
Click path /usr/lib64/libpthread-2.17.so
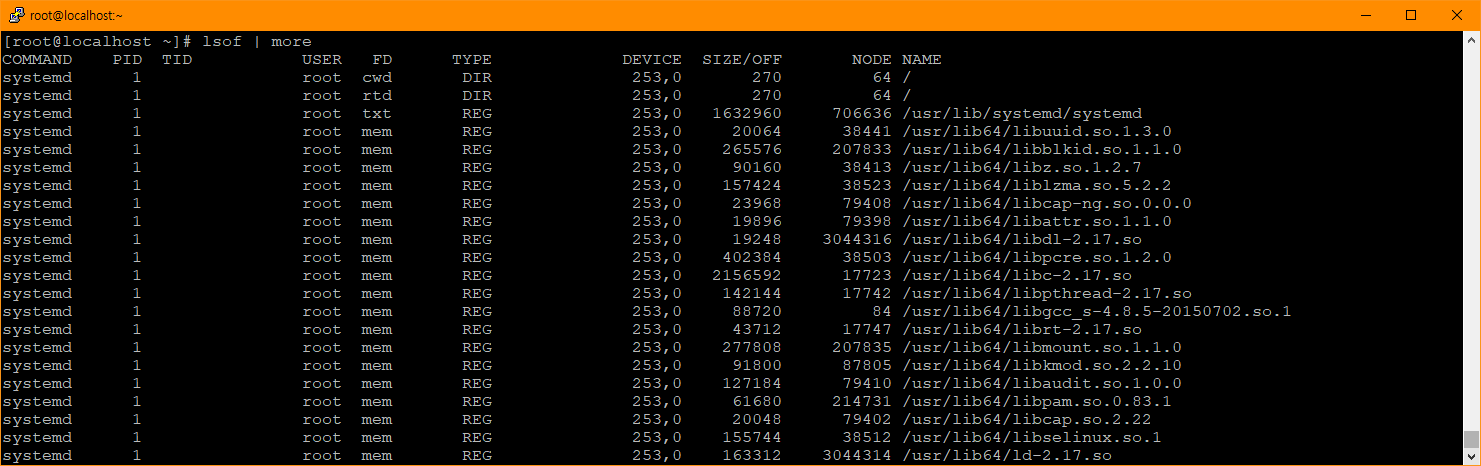(1047, 293)
